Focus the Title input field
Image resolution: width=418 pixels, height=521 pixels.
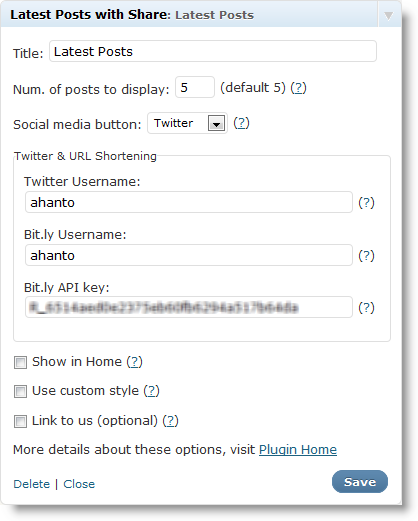coord(213,51)
